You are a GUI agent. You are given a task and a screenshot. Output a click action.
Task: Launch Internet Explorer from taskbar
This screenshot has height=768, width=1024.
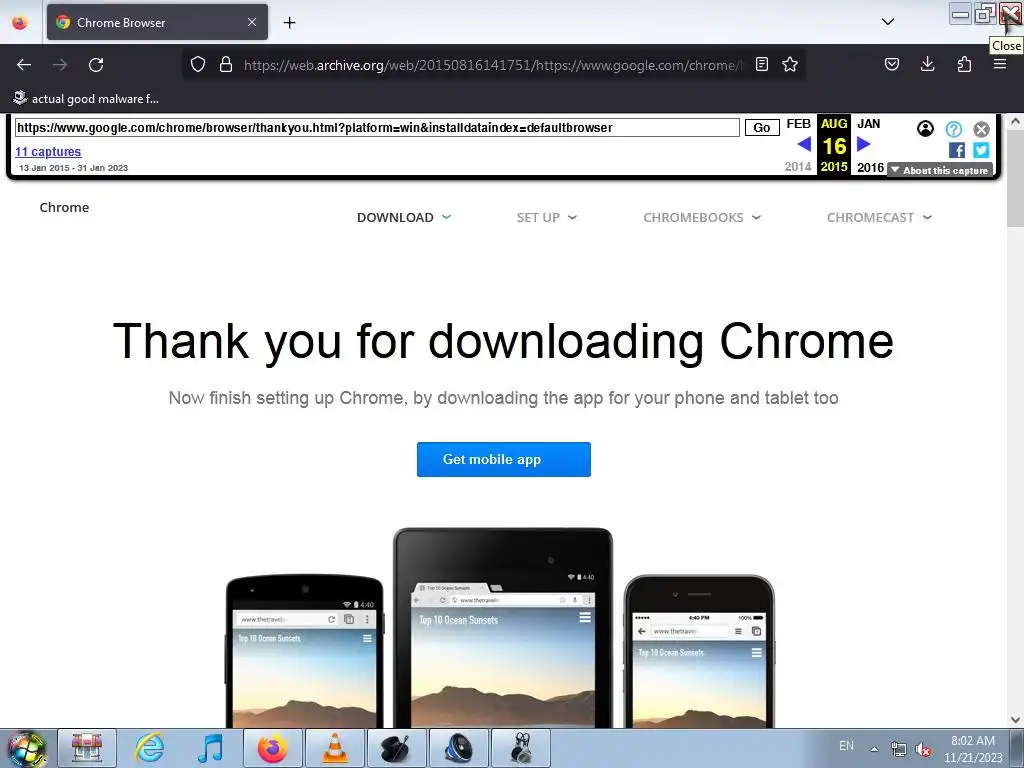[x=149, y=748]
